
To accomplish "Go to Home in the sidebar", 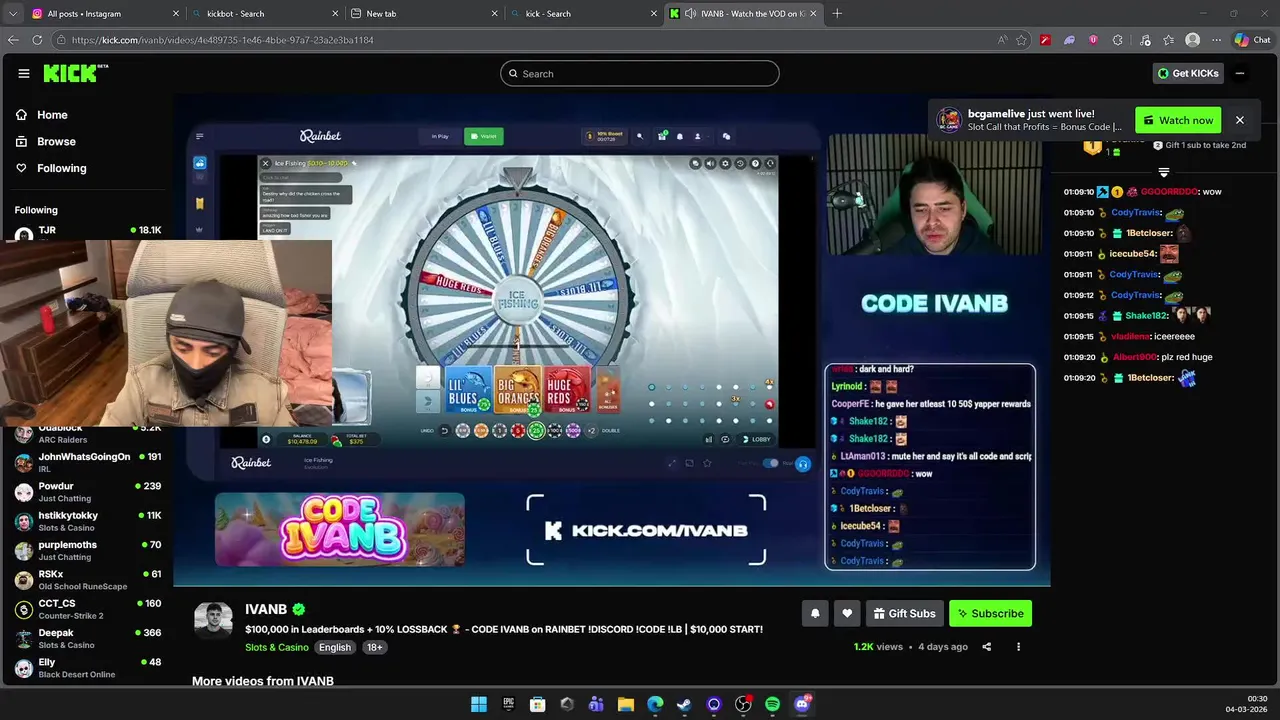I will coord(52,115).
